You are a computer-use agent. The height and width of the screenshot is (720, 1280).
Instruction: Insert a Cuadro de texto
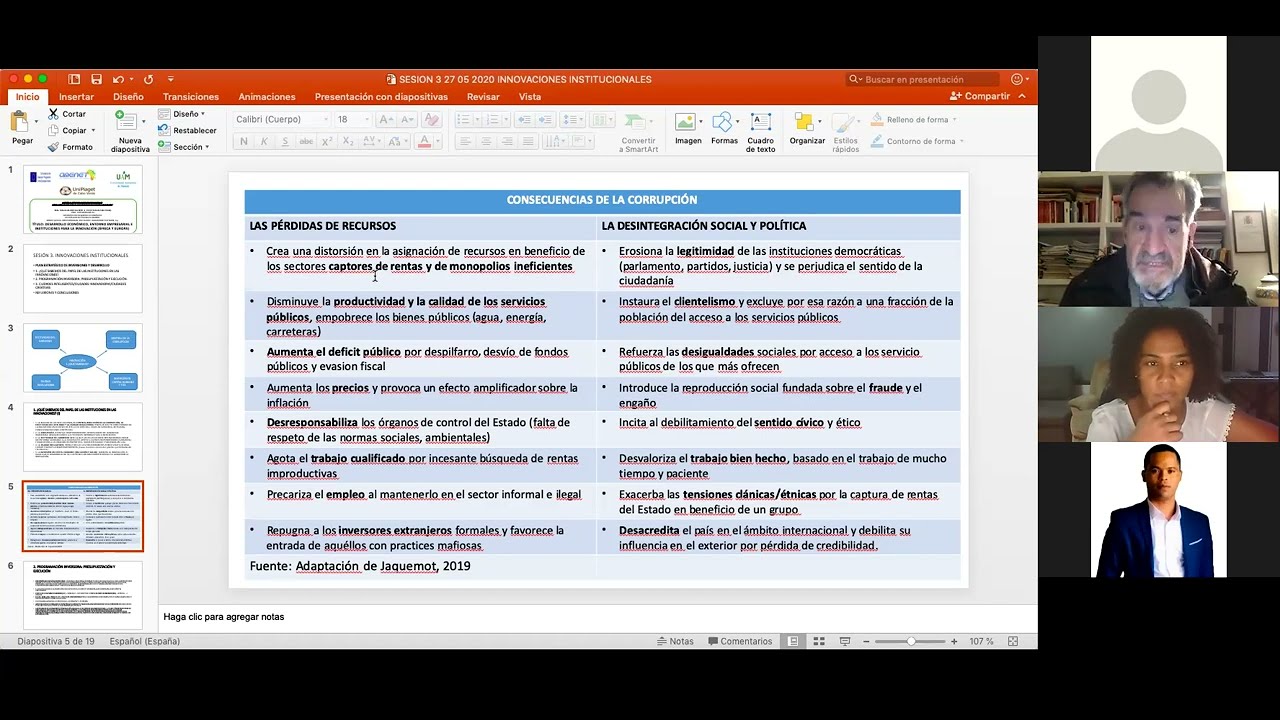[x=760, y=132]
